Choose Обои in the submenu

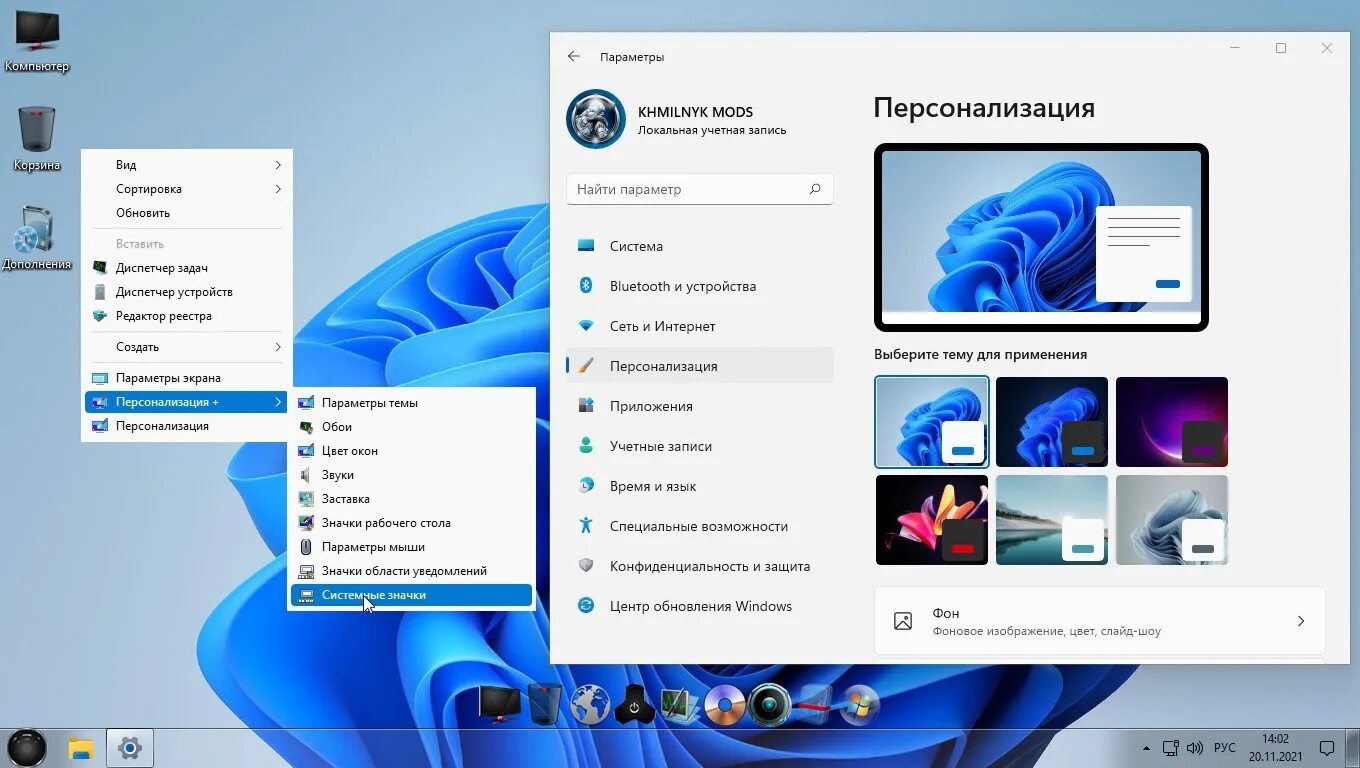tap(411, 427)
